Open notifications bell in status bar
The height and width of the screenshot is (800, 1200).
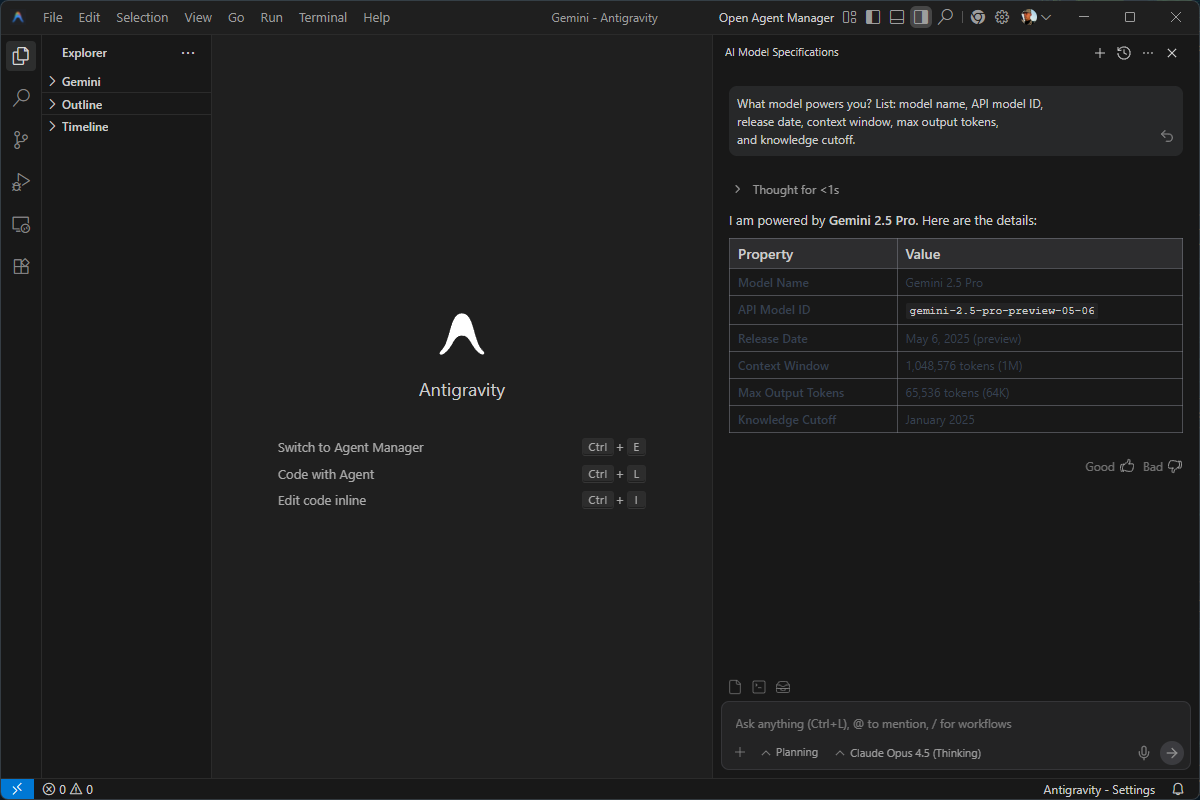coord(1178,789)
